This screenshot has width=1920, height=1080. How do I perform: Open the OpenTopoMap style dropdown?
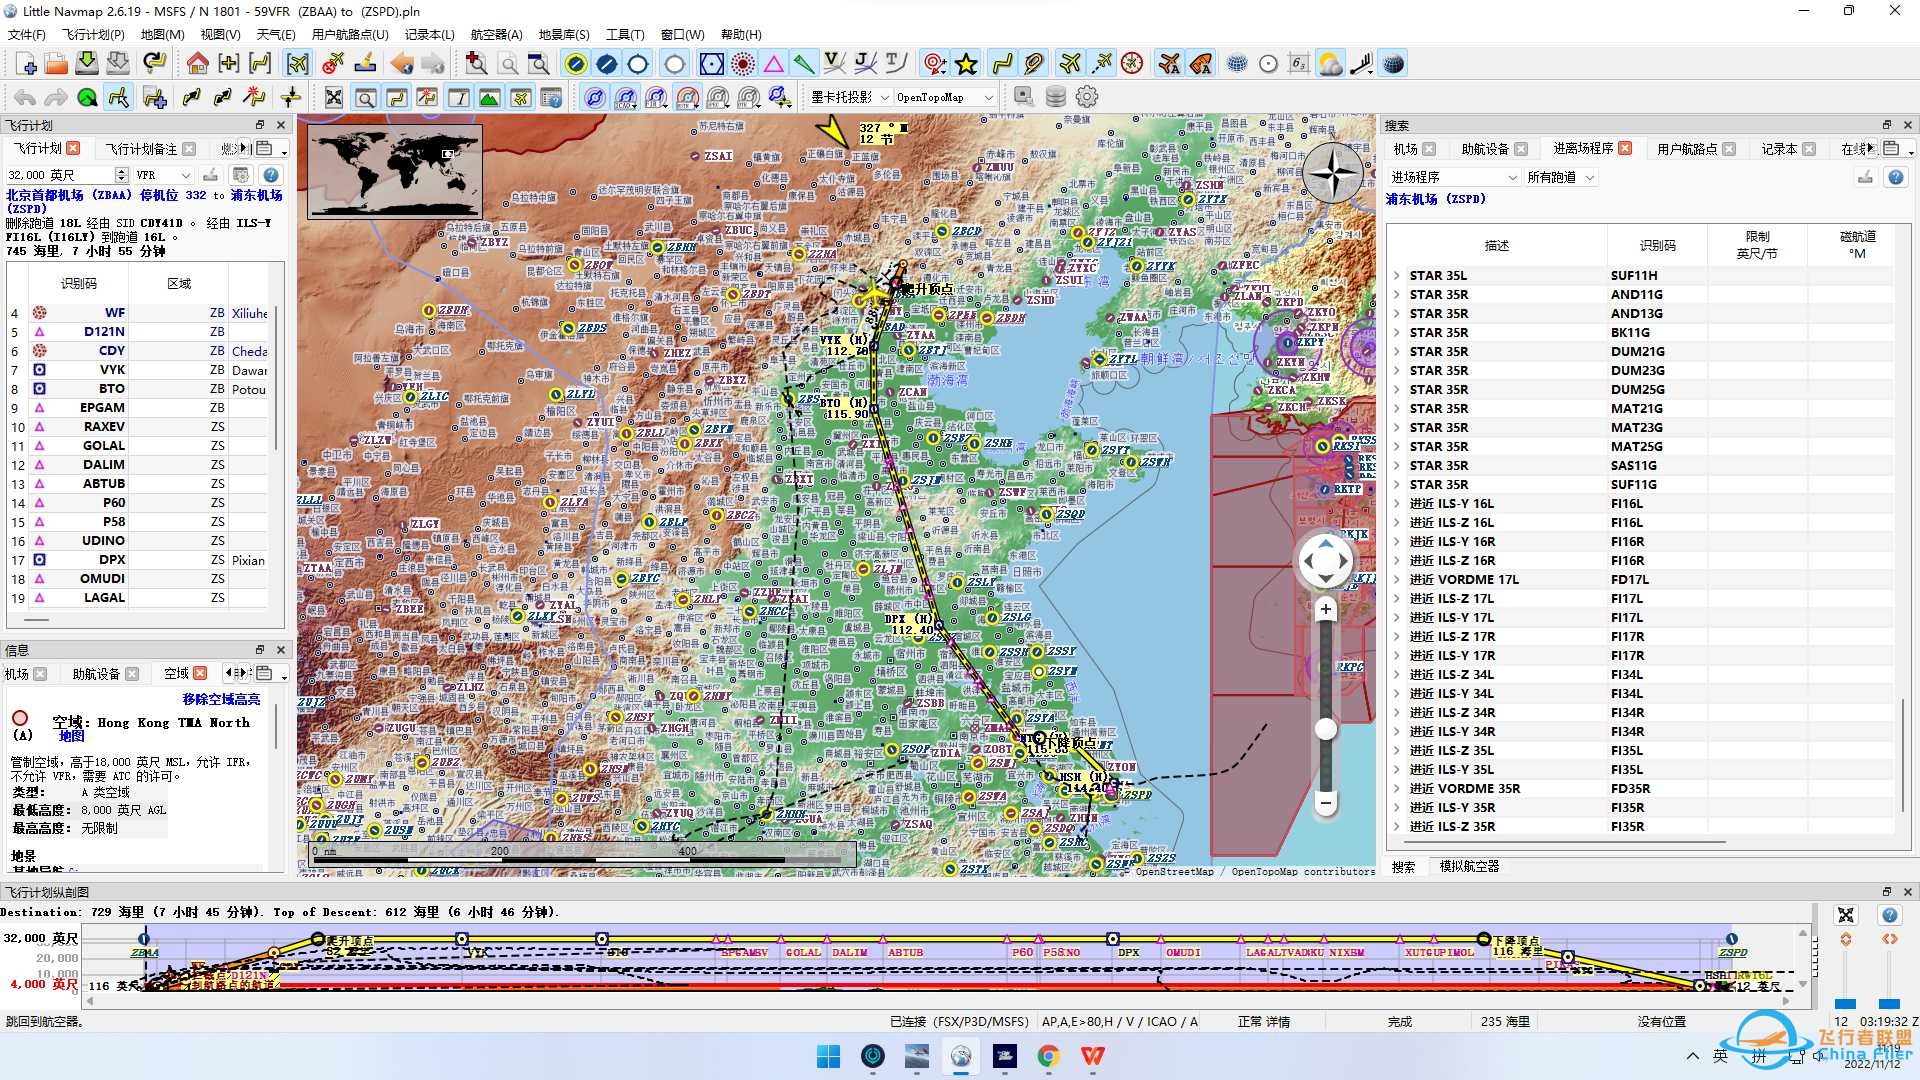(940, 97)
